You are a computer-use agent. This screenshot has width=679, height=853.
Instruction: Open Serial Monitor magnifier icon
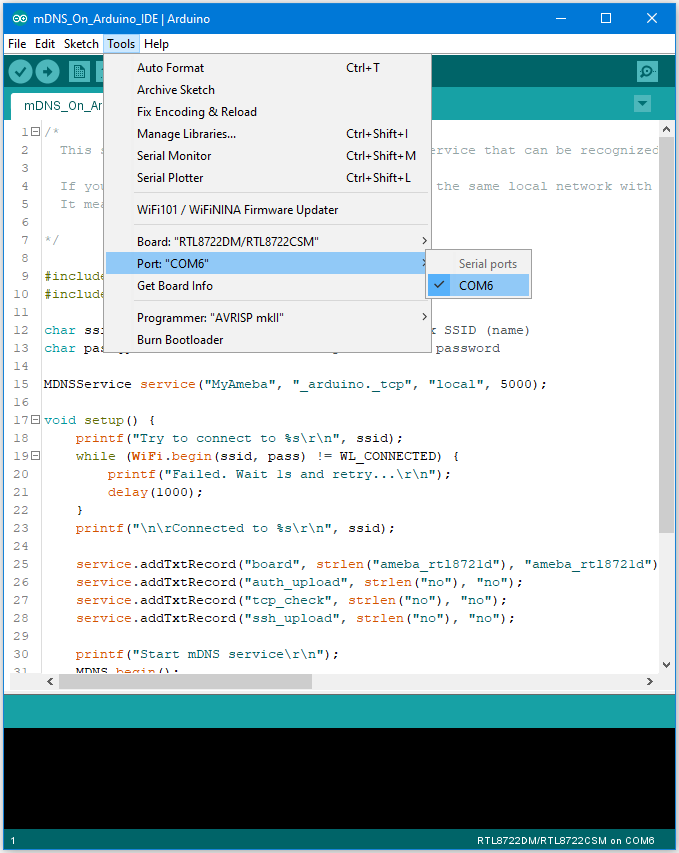pyautogui.click(x=647, y=71)
